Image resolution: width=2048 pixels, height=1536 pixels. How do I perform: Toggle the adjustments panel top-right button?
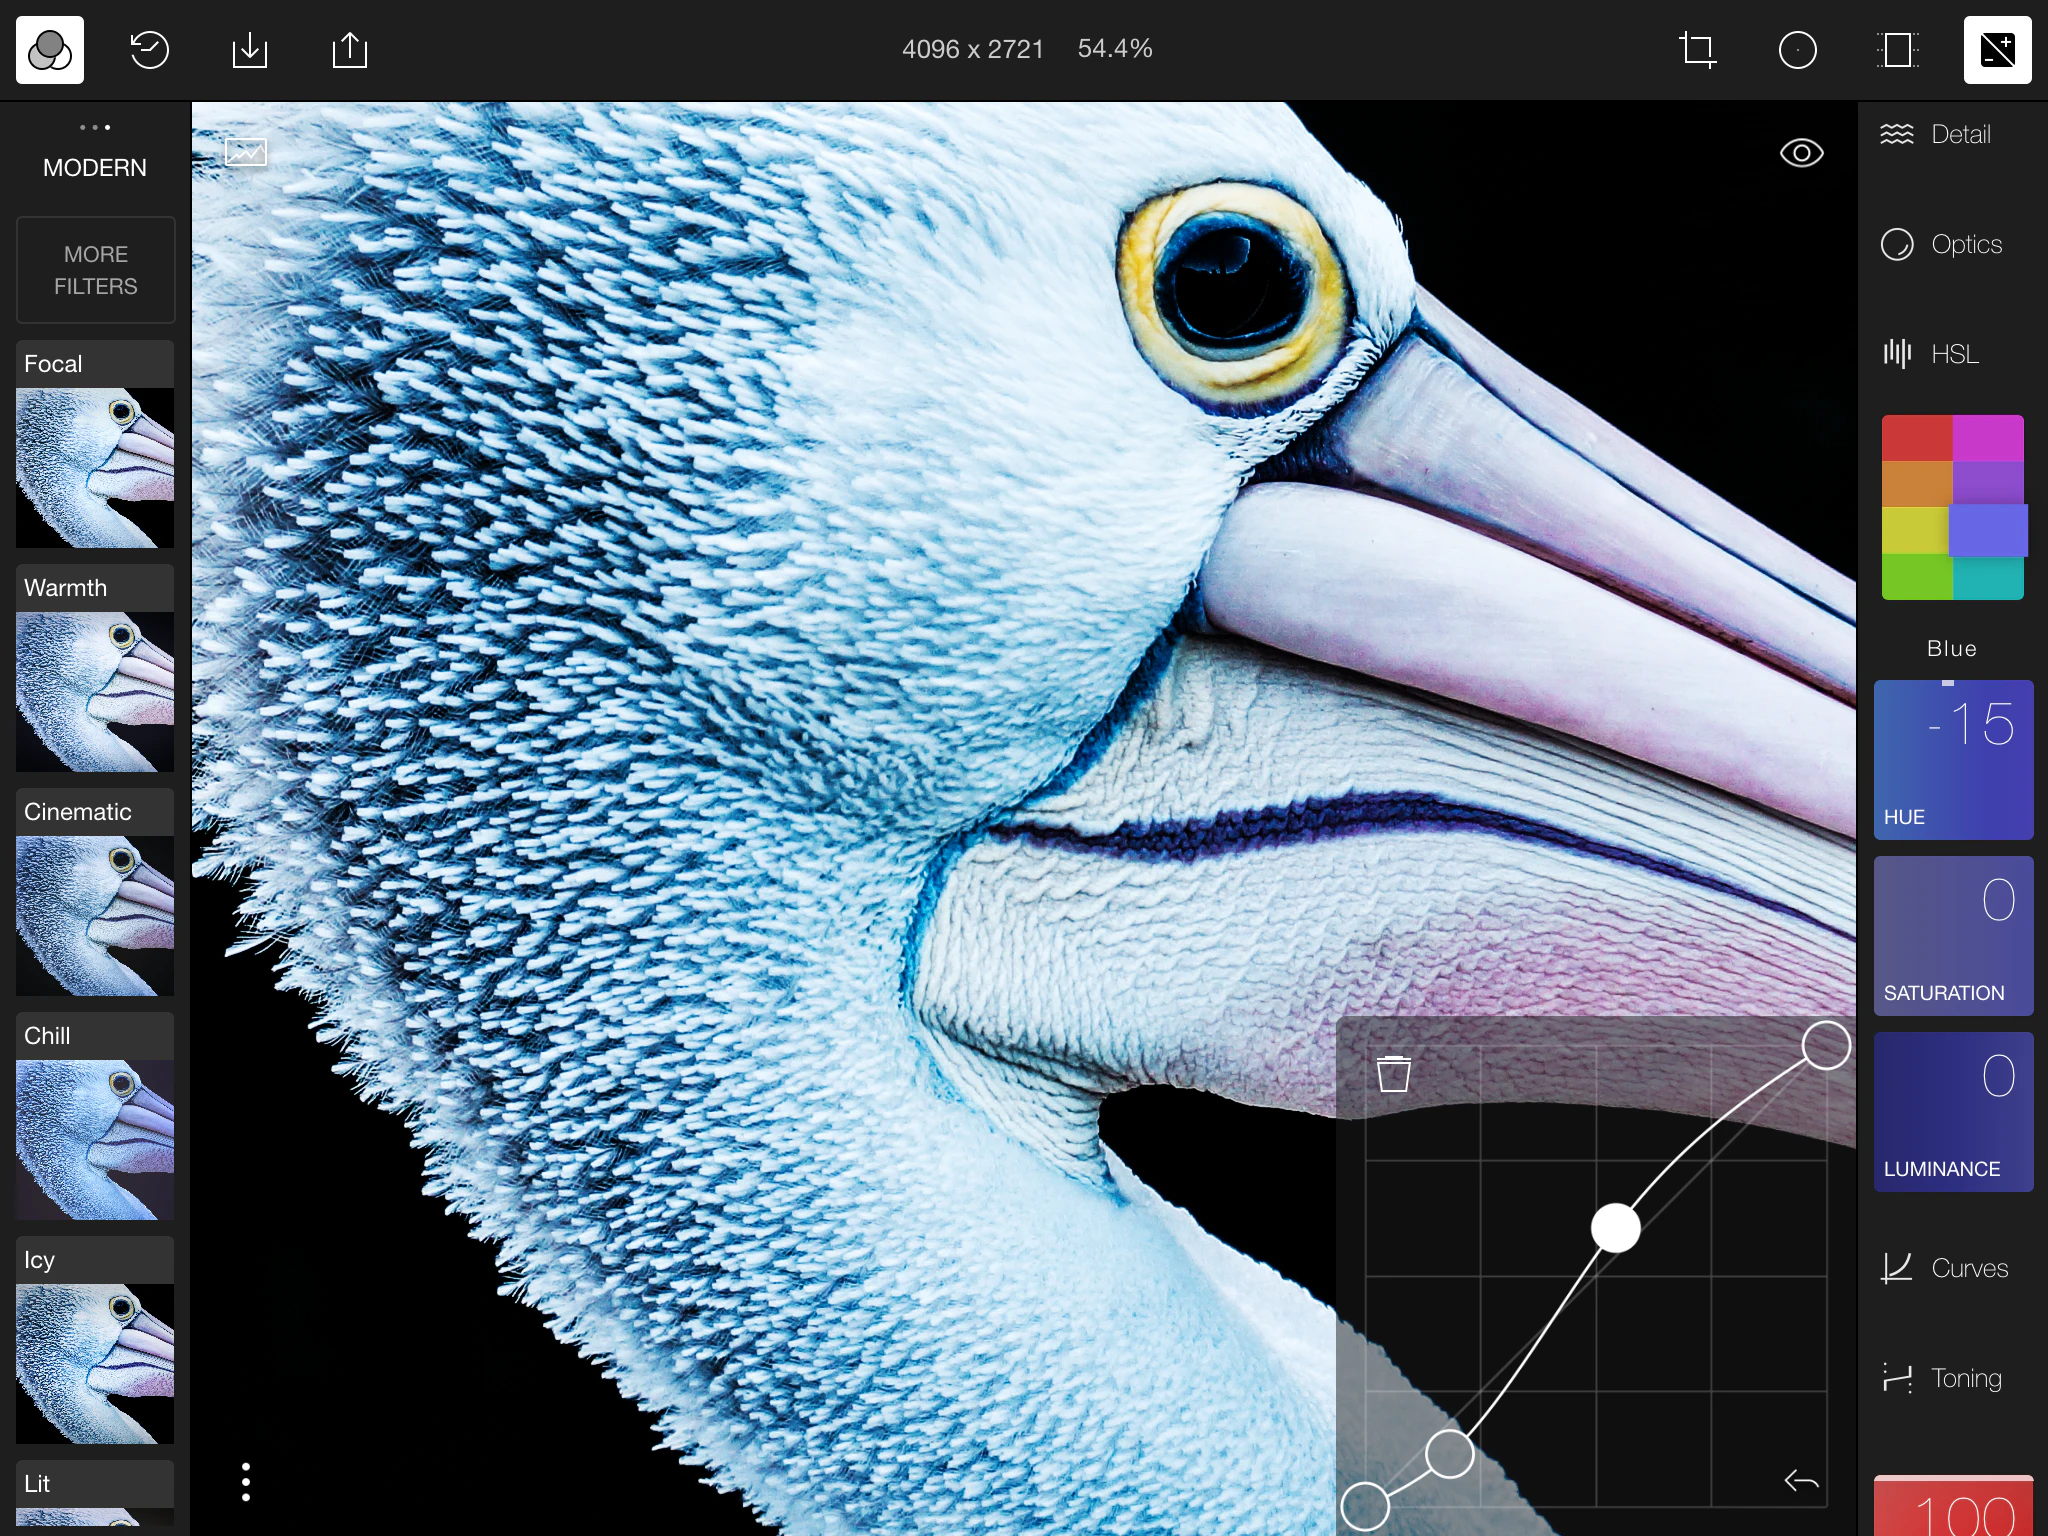1997,49
